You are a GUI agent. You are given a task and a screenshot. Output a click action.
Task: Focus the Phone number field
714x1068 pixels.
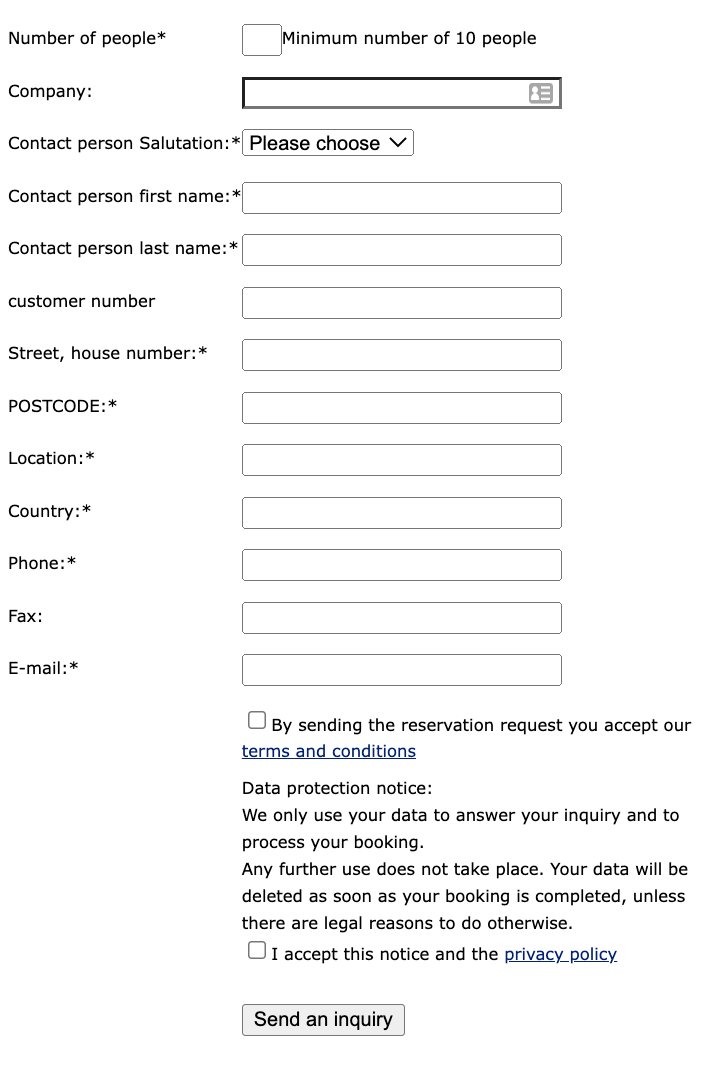point(402,565)
